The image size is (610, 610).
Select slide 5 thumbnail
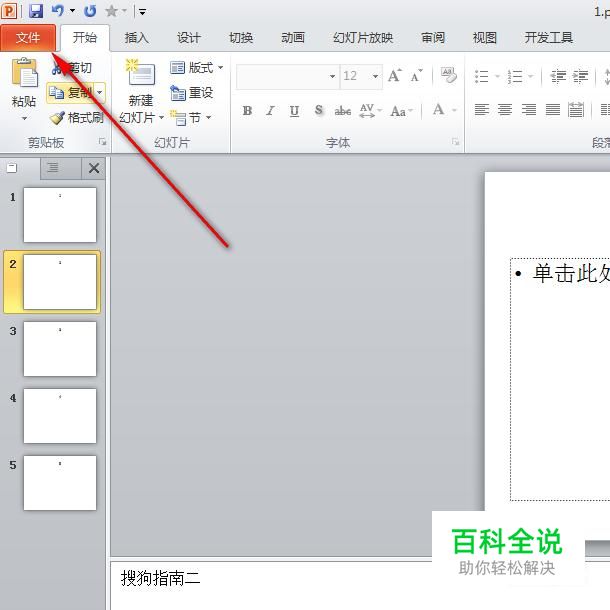[x=60, y=483]
